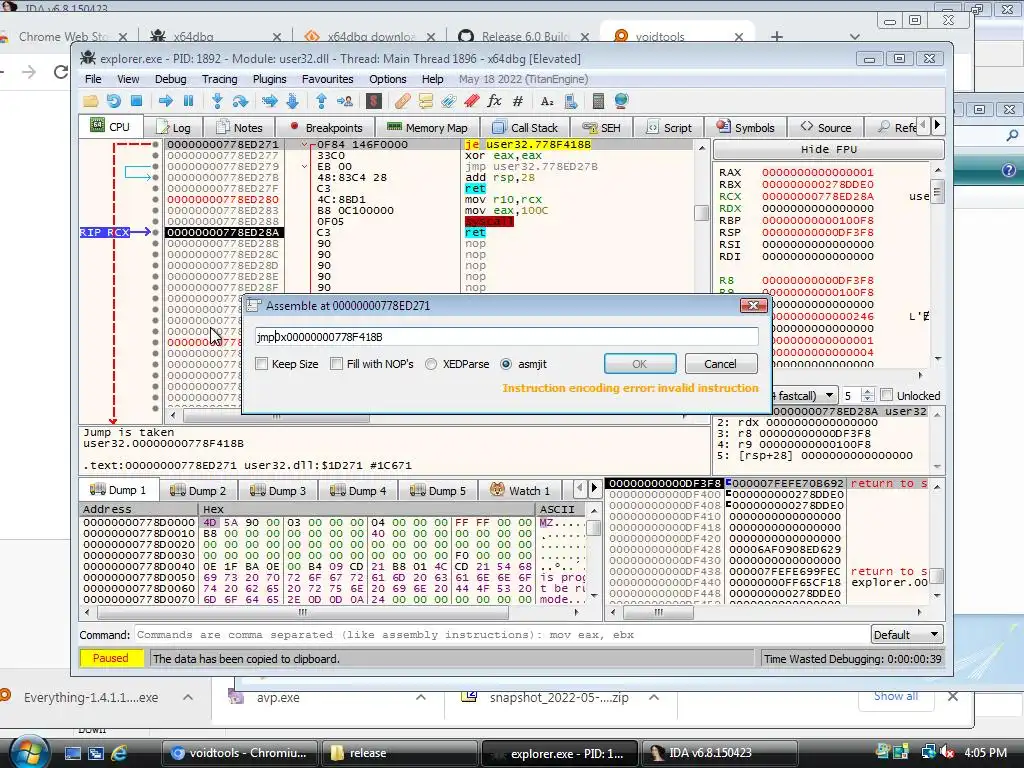Viewport: 1024px width, 768px height.
Task: Open labels with tag icon
Action: (x=449, y=101)
